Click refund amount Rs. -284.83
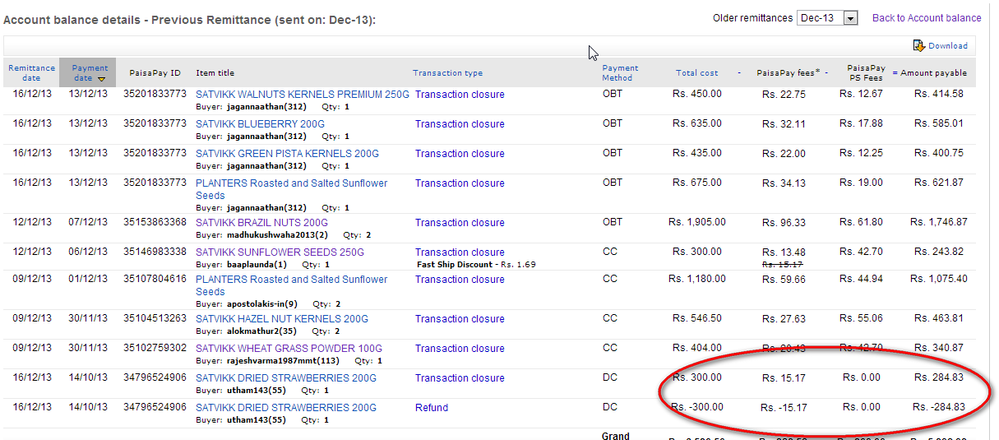Image resolution: width=999 pixels, height=440 pixels. coord(938,408)
